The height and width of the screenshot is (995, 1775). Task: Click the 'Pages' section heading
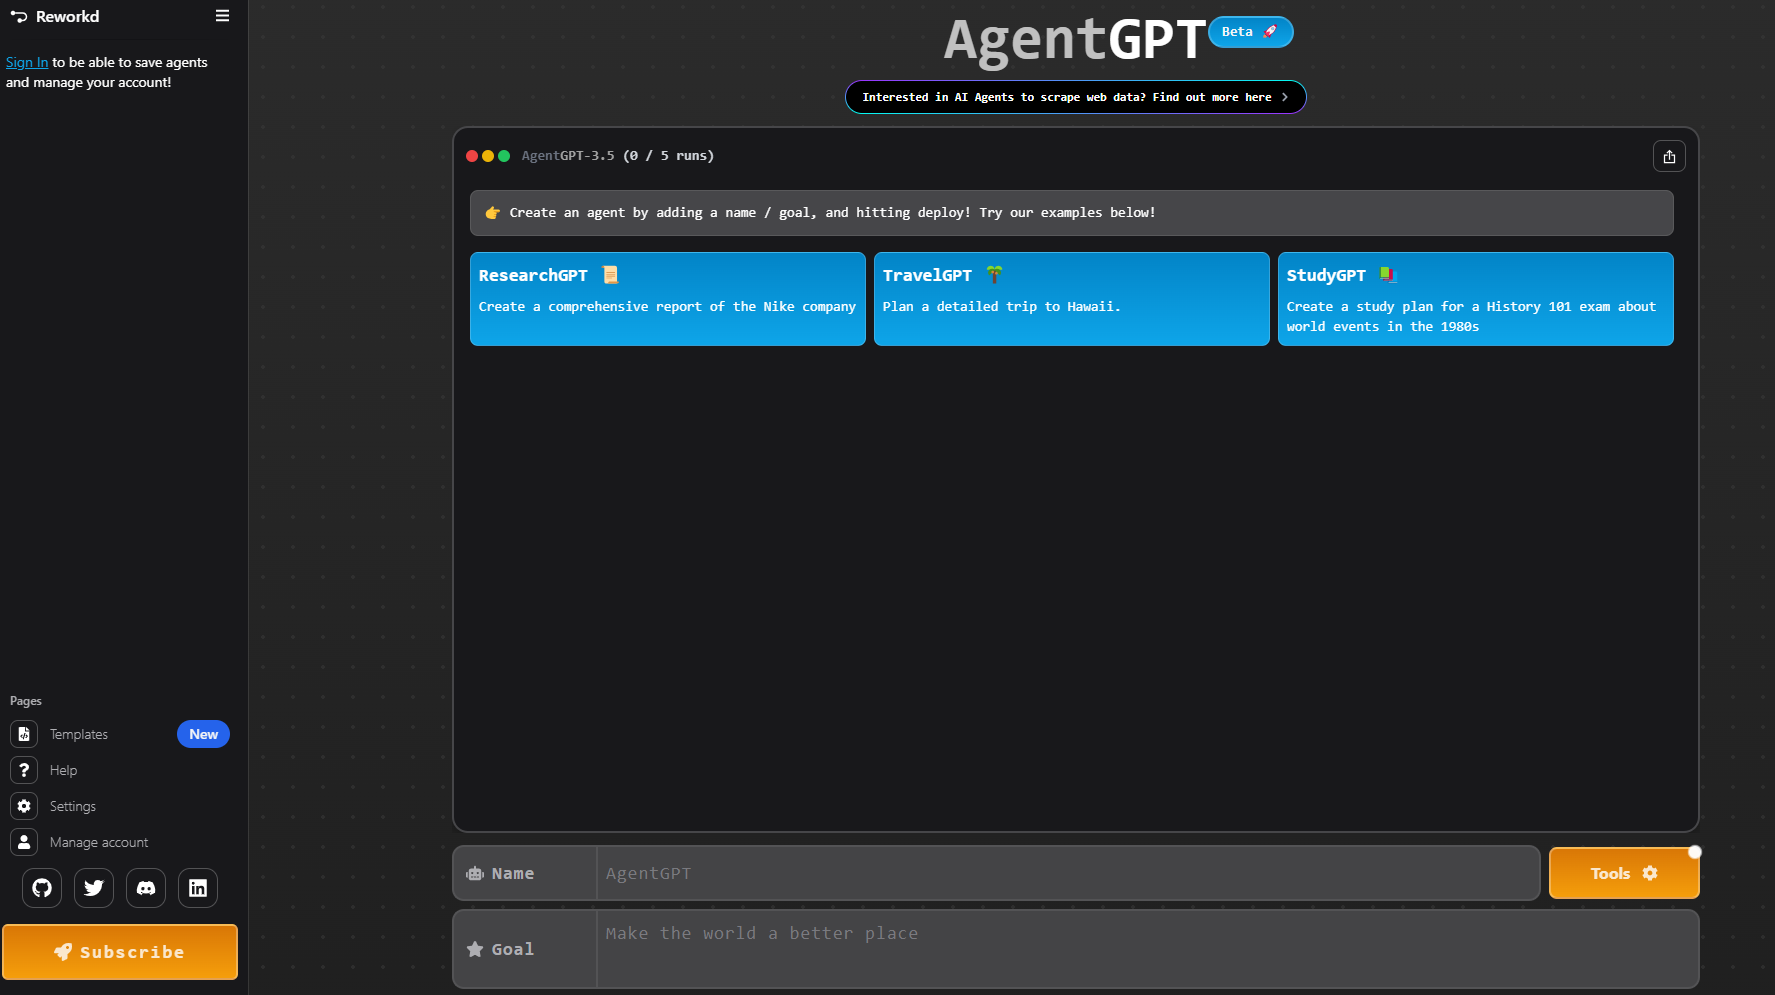point(26,701)
